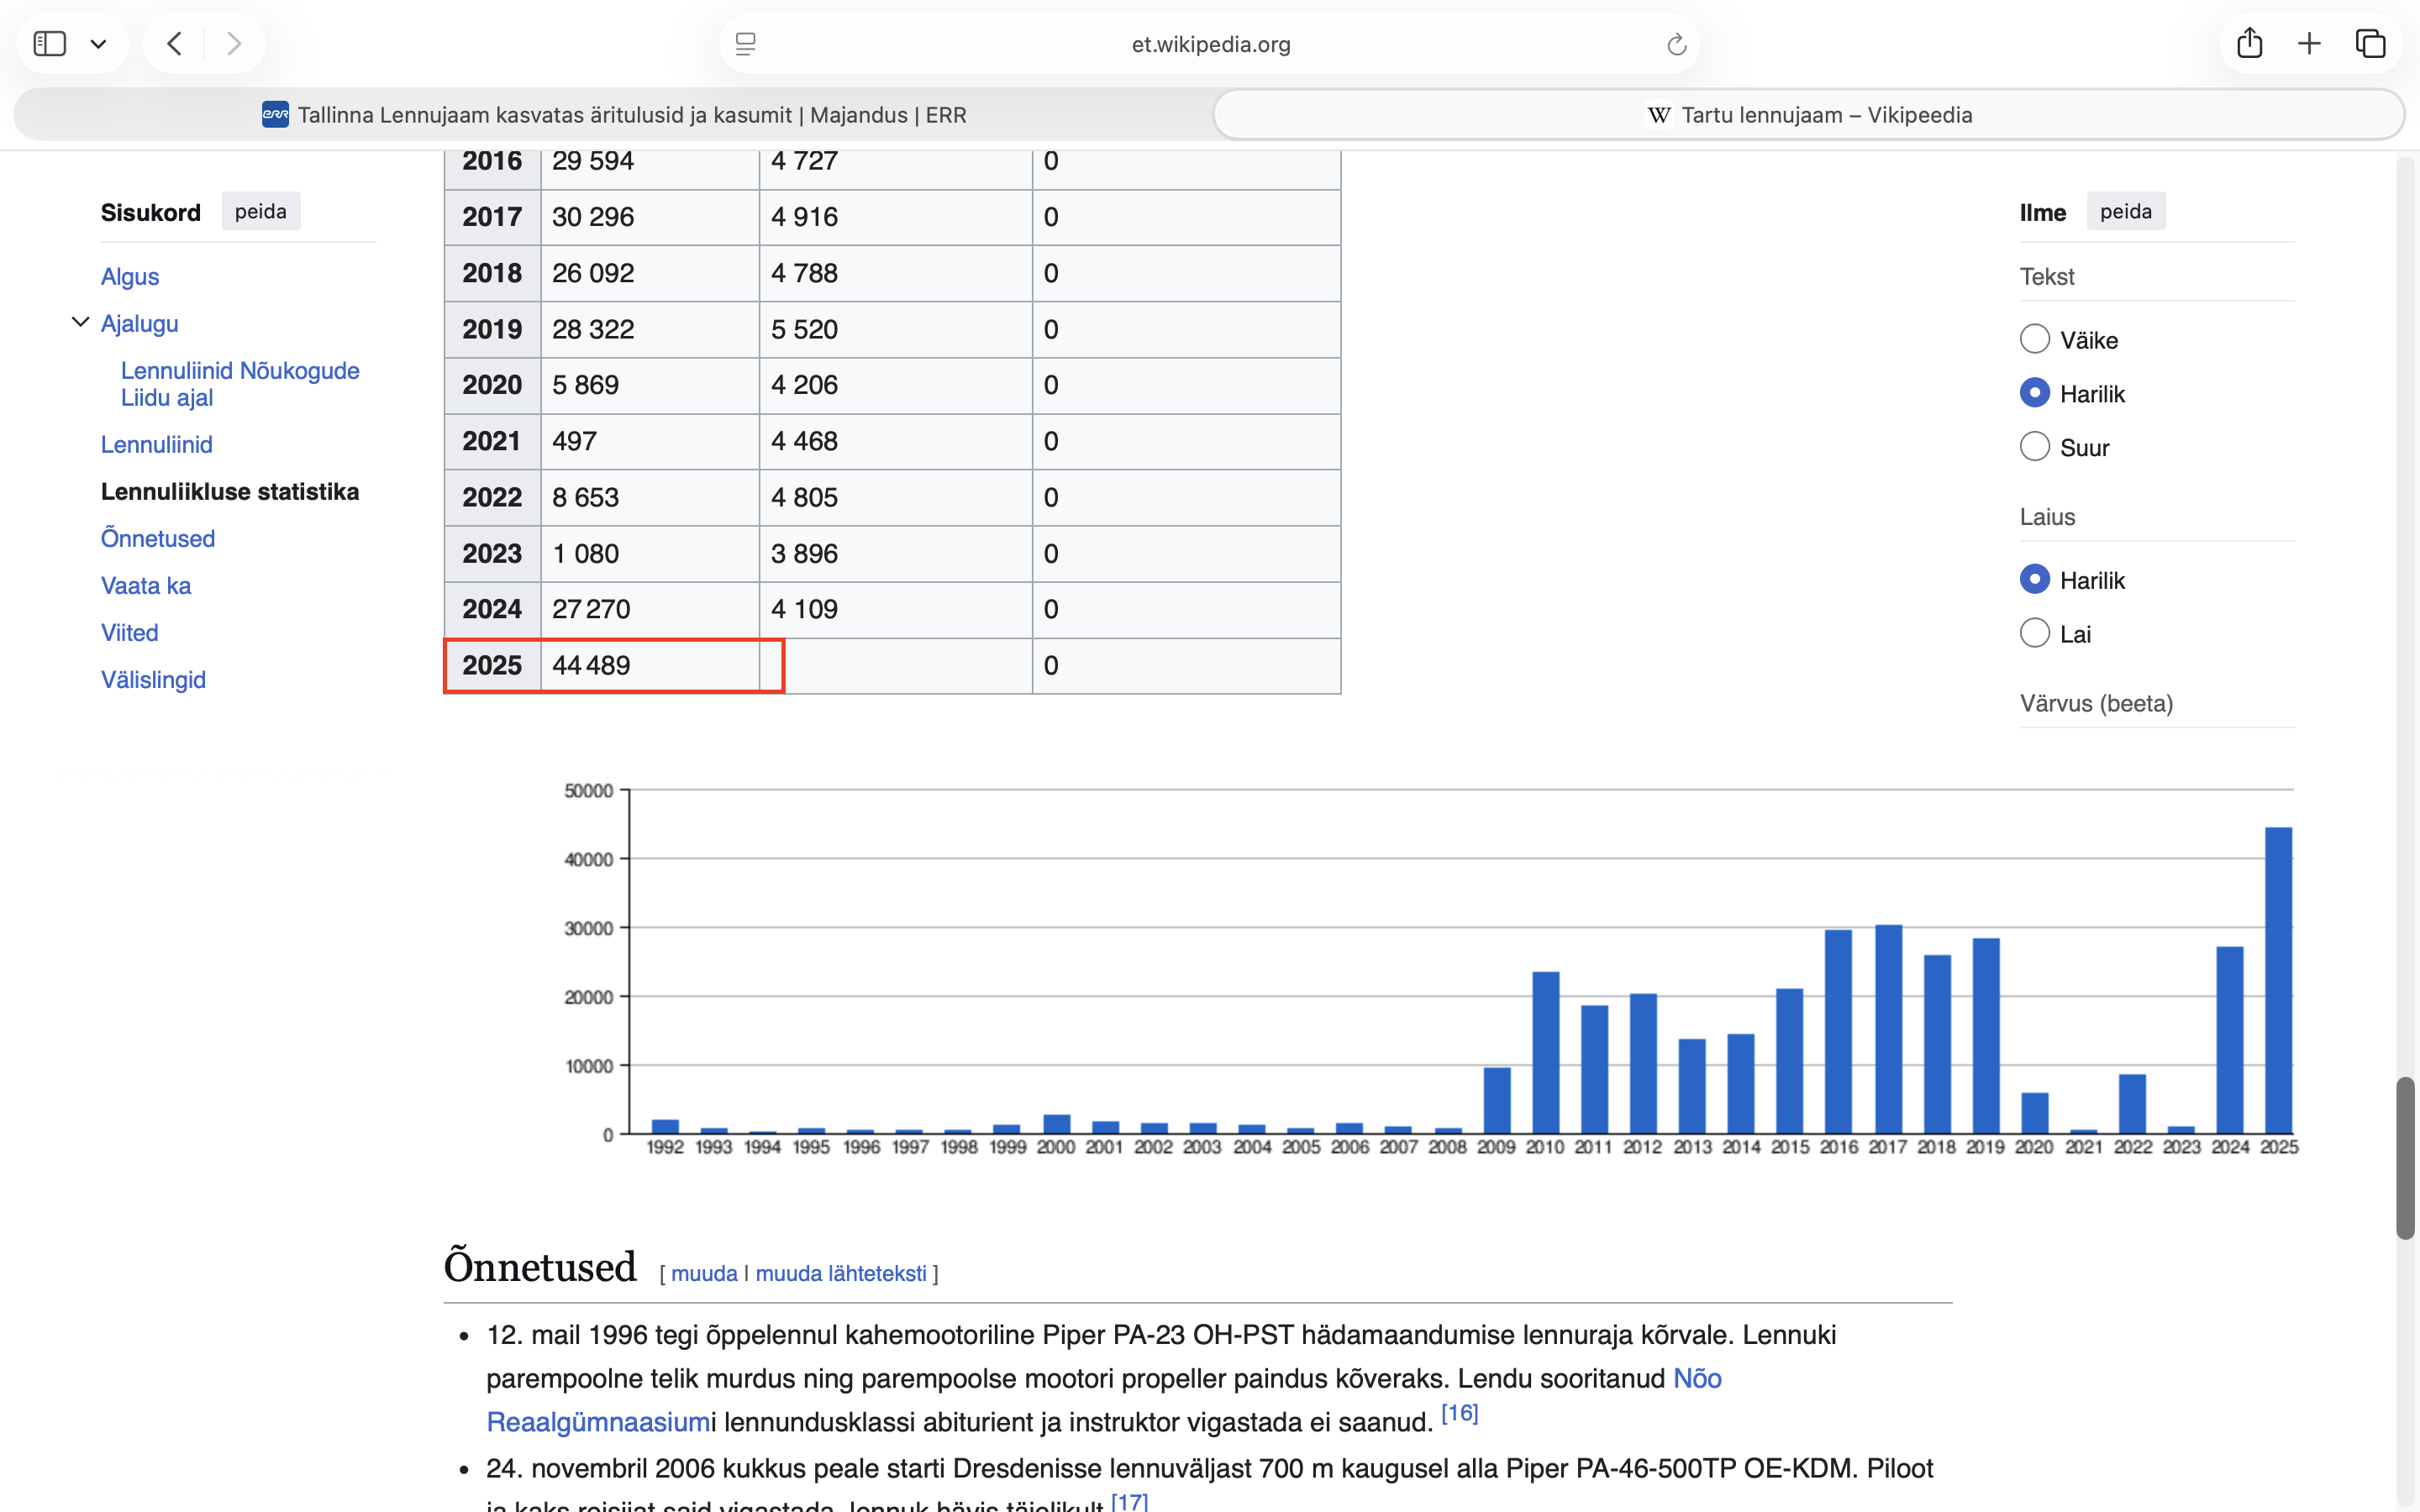Select the Väike text size radio button

2034,339
